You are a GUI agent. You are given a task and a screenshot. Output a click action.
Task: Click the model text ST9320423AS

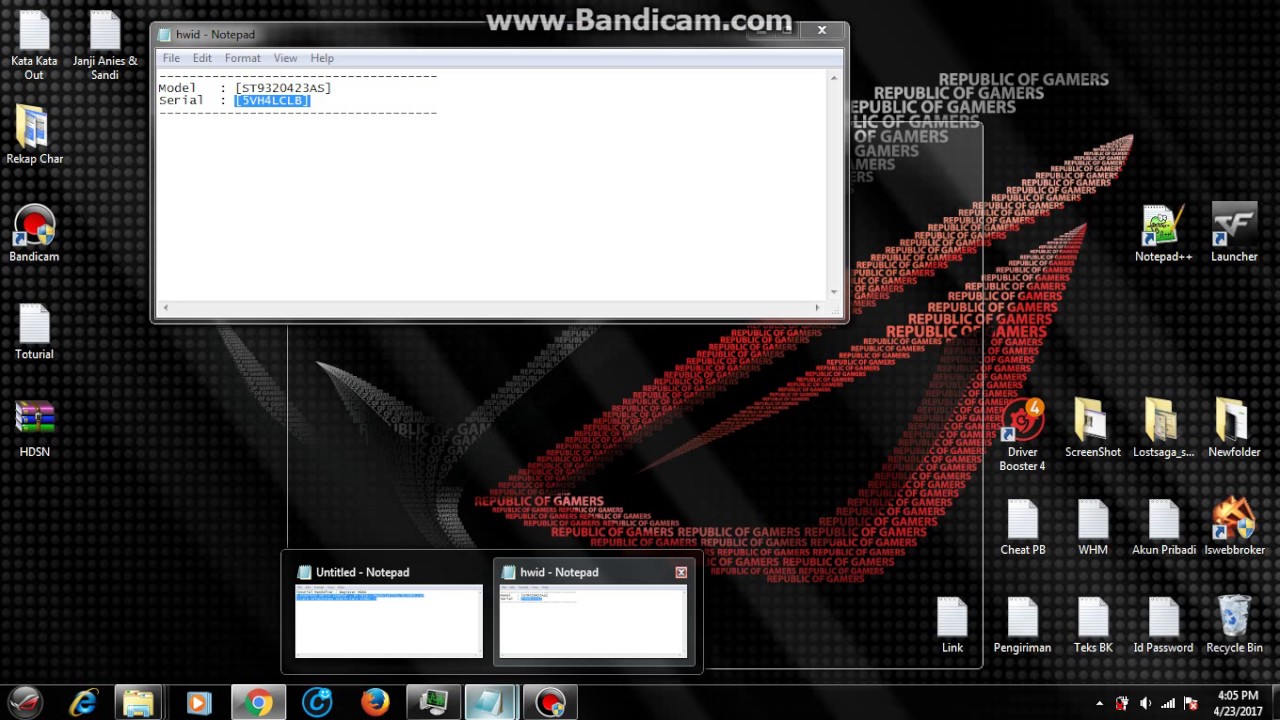(283, 88)
